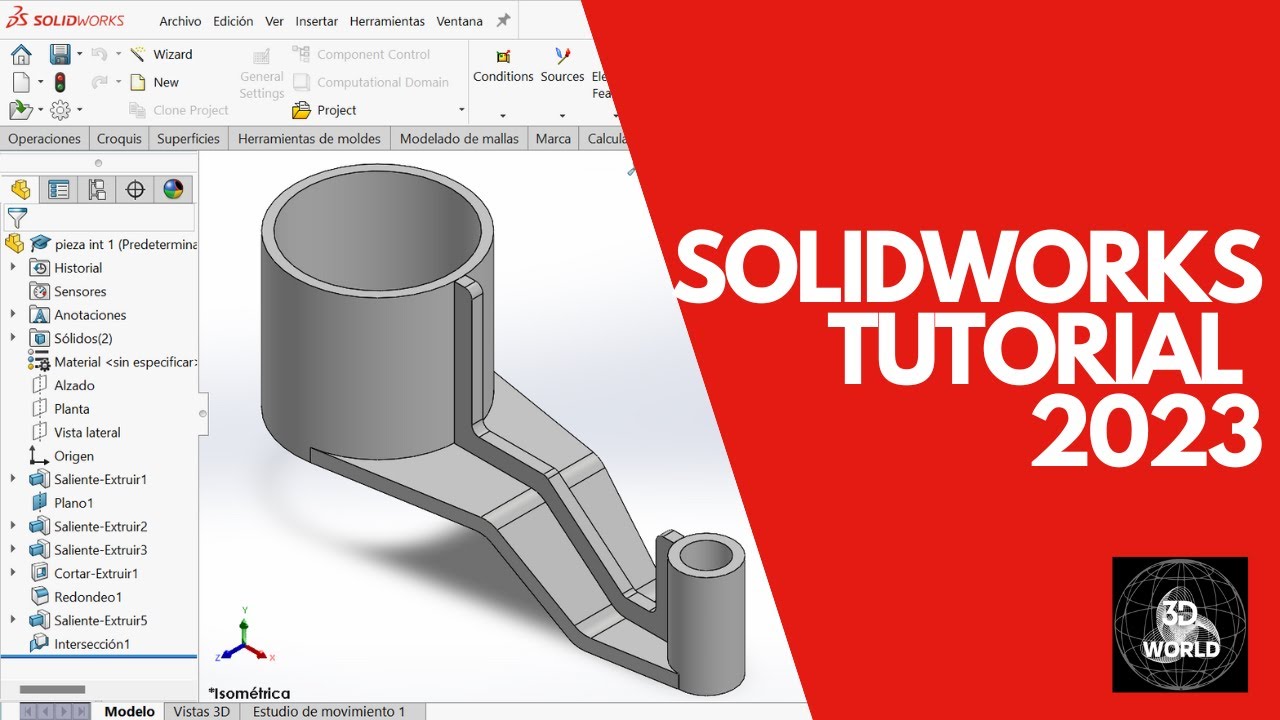The height and width of the screenshot is (720, 1280).
Task: Open the Edición menu
Action: 233,21
